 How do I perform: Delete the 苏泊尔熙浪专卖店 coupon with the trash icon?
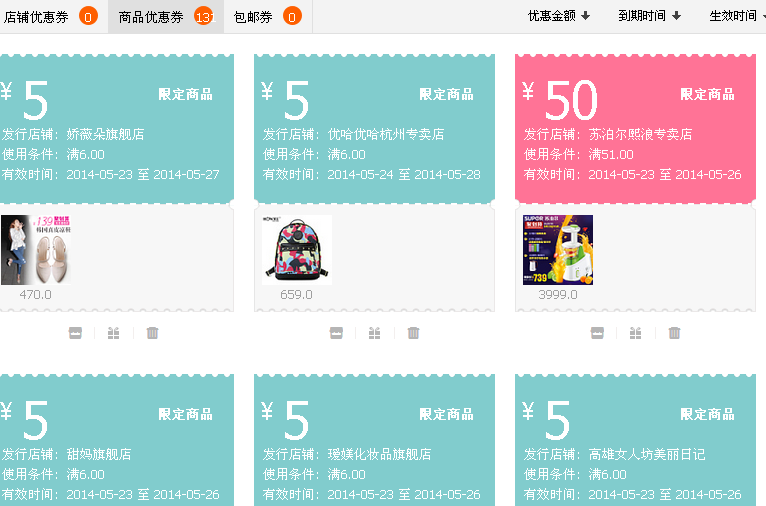(674, 333)
